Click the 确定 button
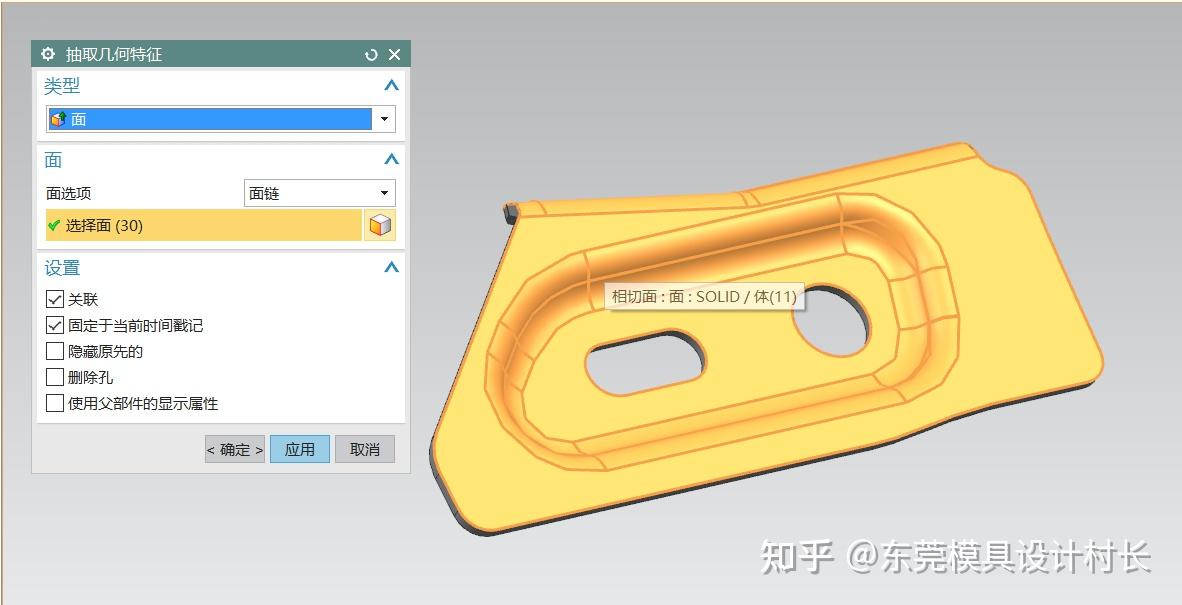 233,449
